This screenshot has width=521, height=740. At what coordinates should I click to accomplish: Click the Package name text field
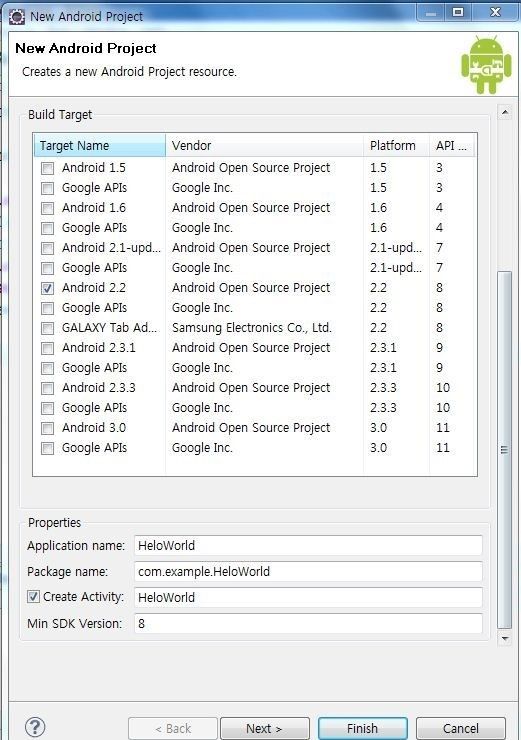(308, 572)
